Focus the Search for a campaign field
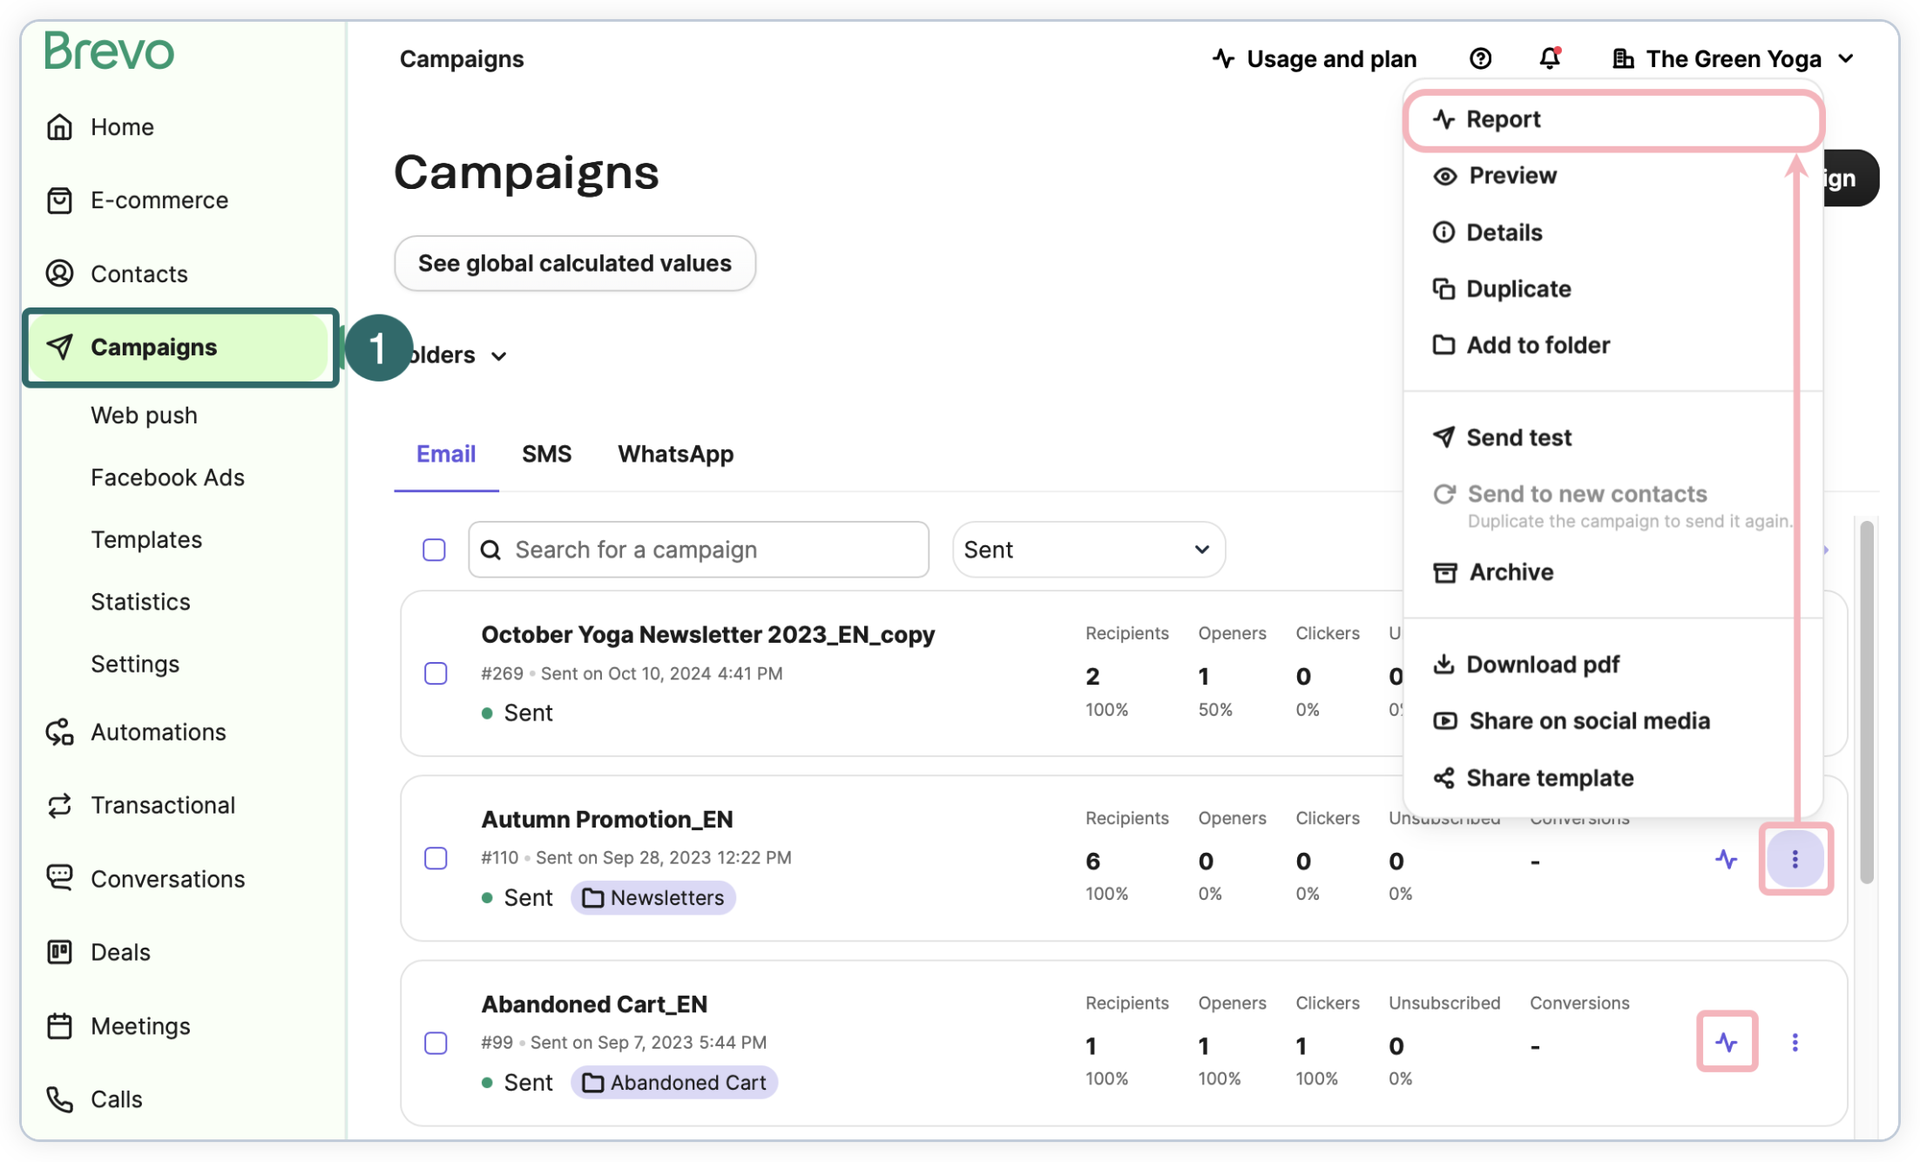 click(x=700, y=550)
